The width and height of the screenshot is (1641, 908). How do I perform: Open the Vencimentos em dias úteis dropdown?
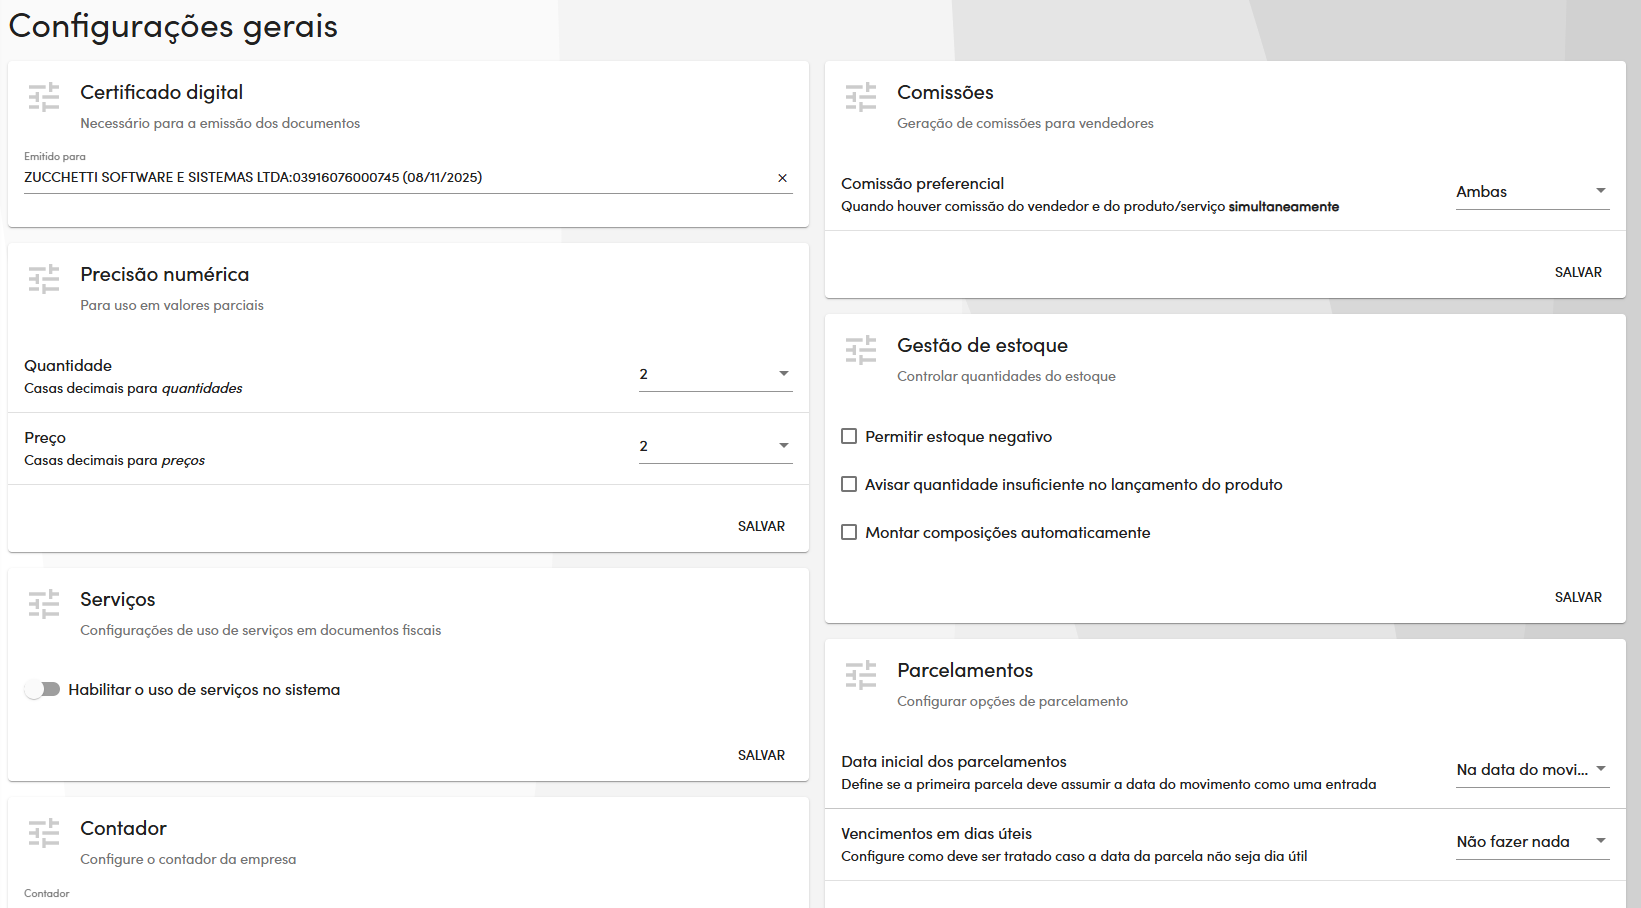tap(1531, 841)
